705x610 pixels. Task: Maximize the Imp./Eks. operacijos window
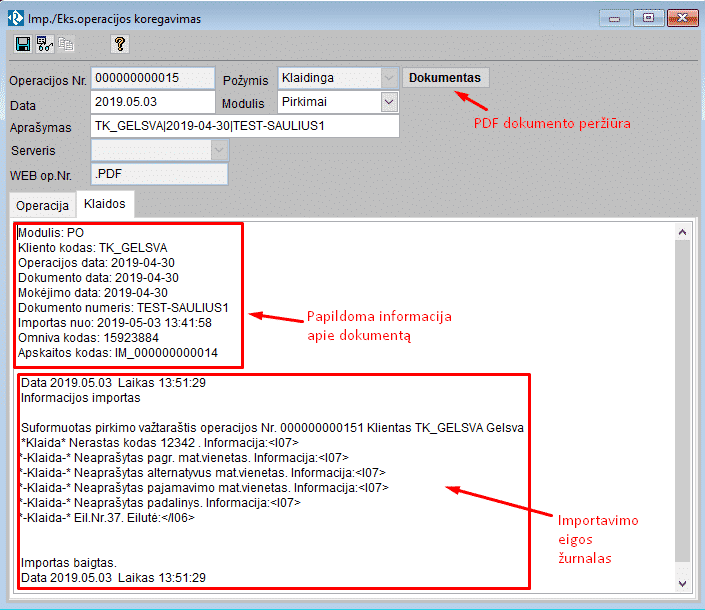pyautogui.click(x=649, y=17)
